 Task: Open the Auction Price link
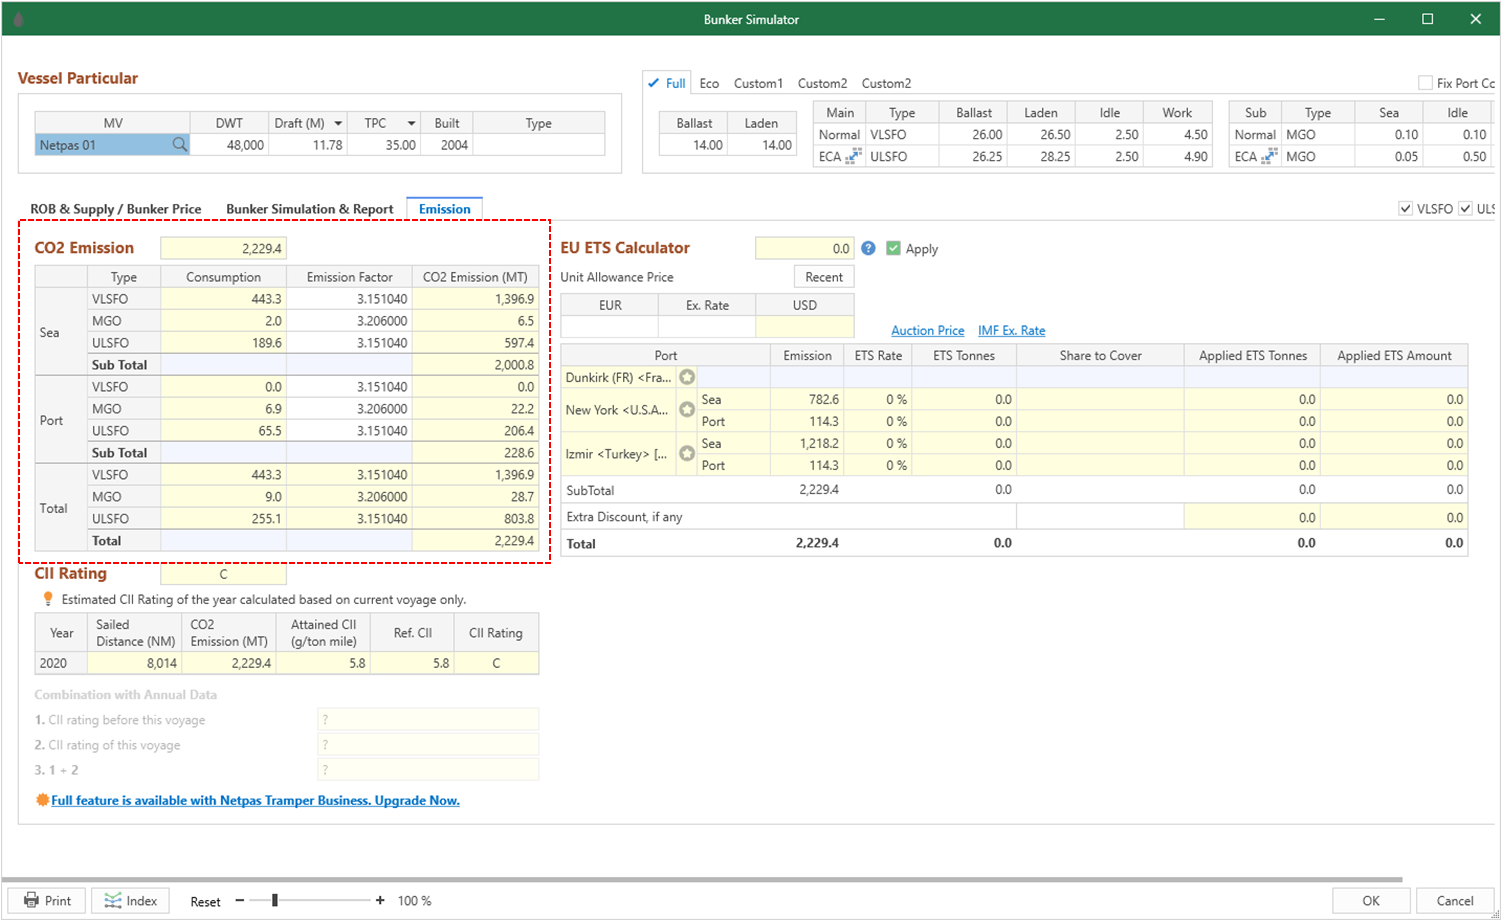(x=927, y=330)
